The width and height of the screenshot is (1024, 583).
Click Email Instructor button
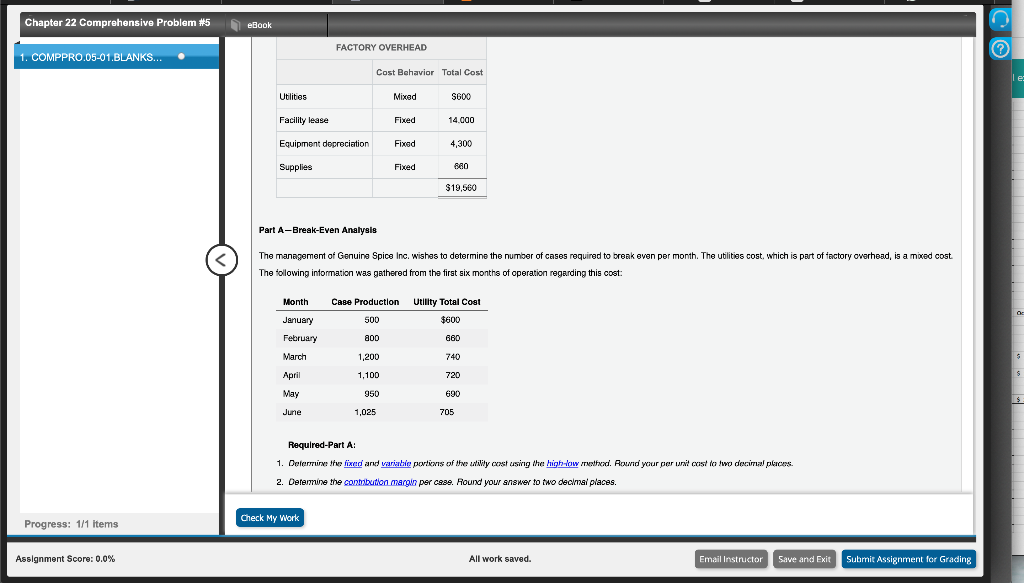[731, 559]
